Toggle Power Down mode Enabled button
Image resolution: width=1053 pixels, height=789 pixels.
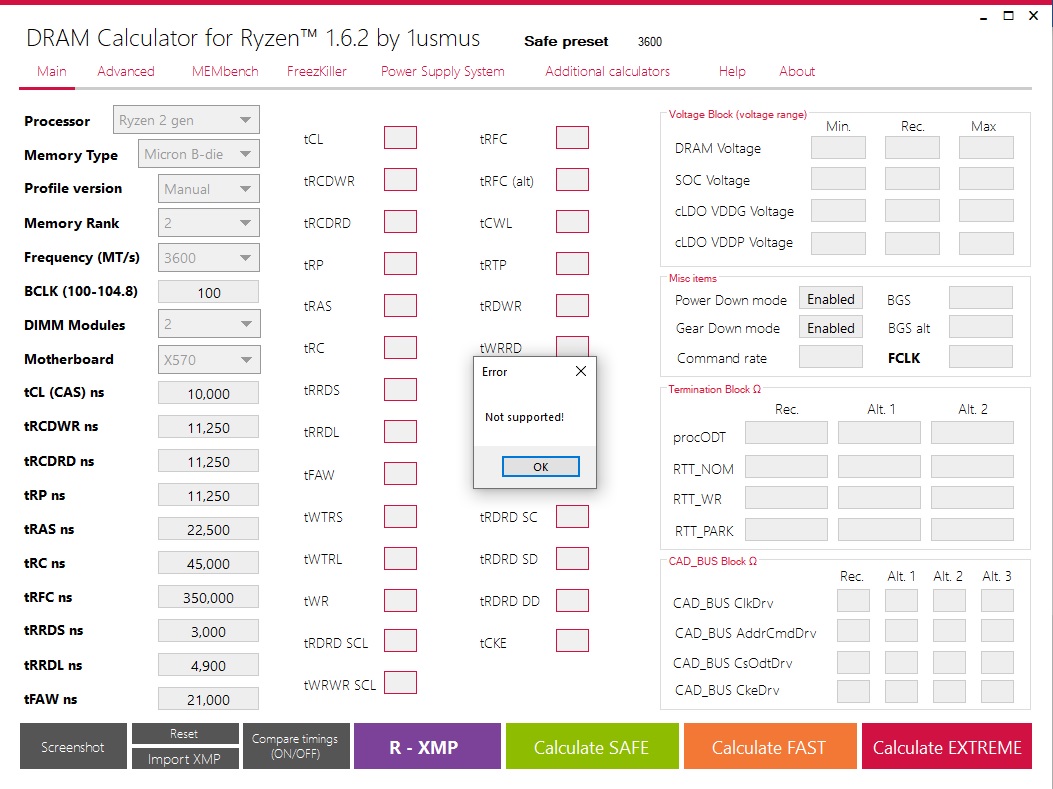[831, 299]
